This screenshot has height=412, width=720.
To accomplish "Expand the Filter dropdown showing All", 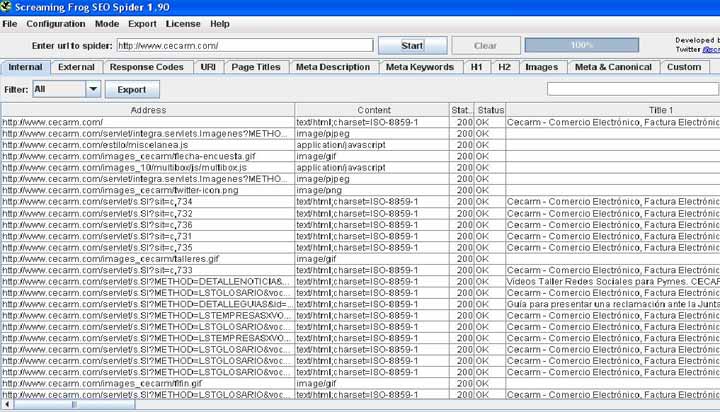I will (x=93, y=89).
